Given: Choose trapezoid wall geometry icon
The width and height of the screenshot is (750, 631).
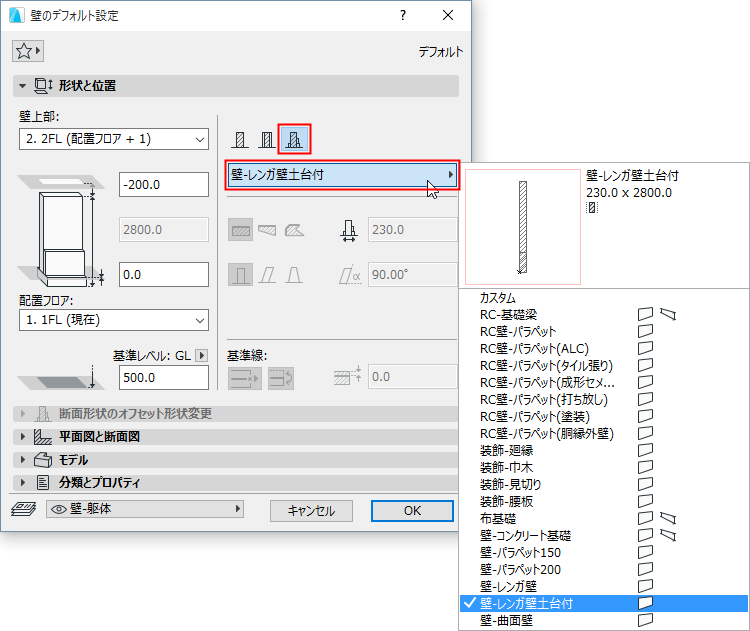Looking at the screenshot, I should point(267,230).
